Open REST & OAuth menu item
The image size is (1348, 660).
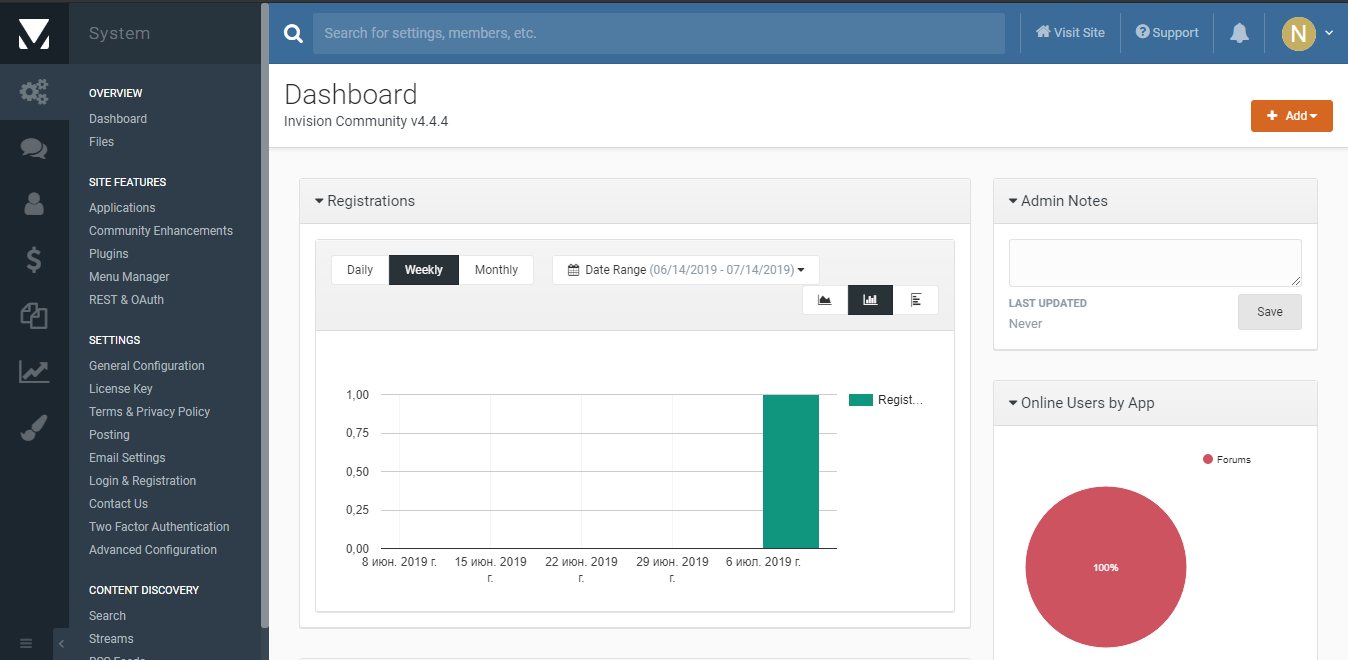pyautogui.click(x=126, y=300)
